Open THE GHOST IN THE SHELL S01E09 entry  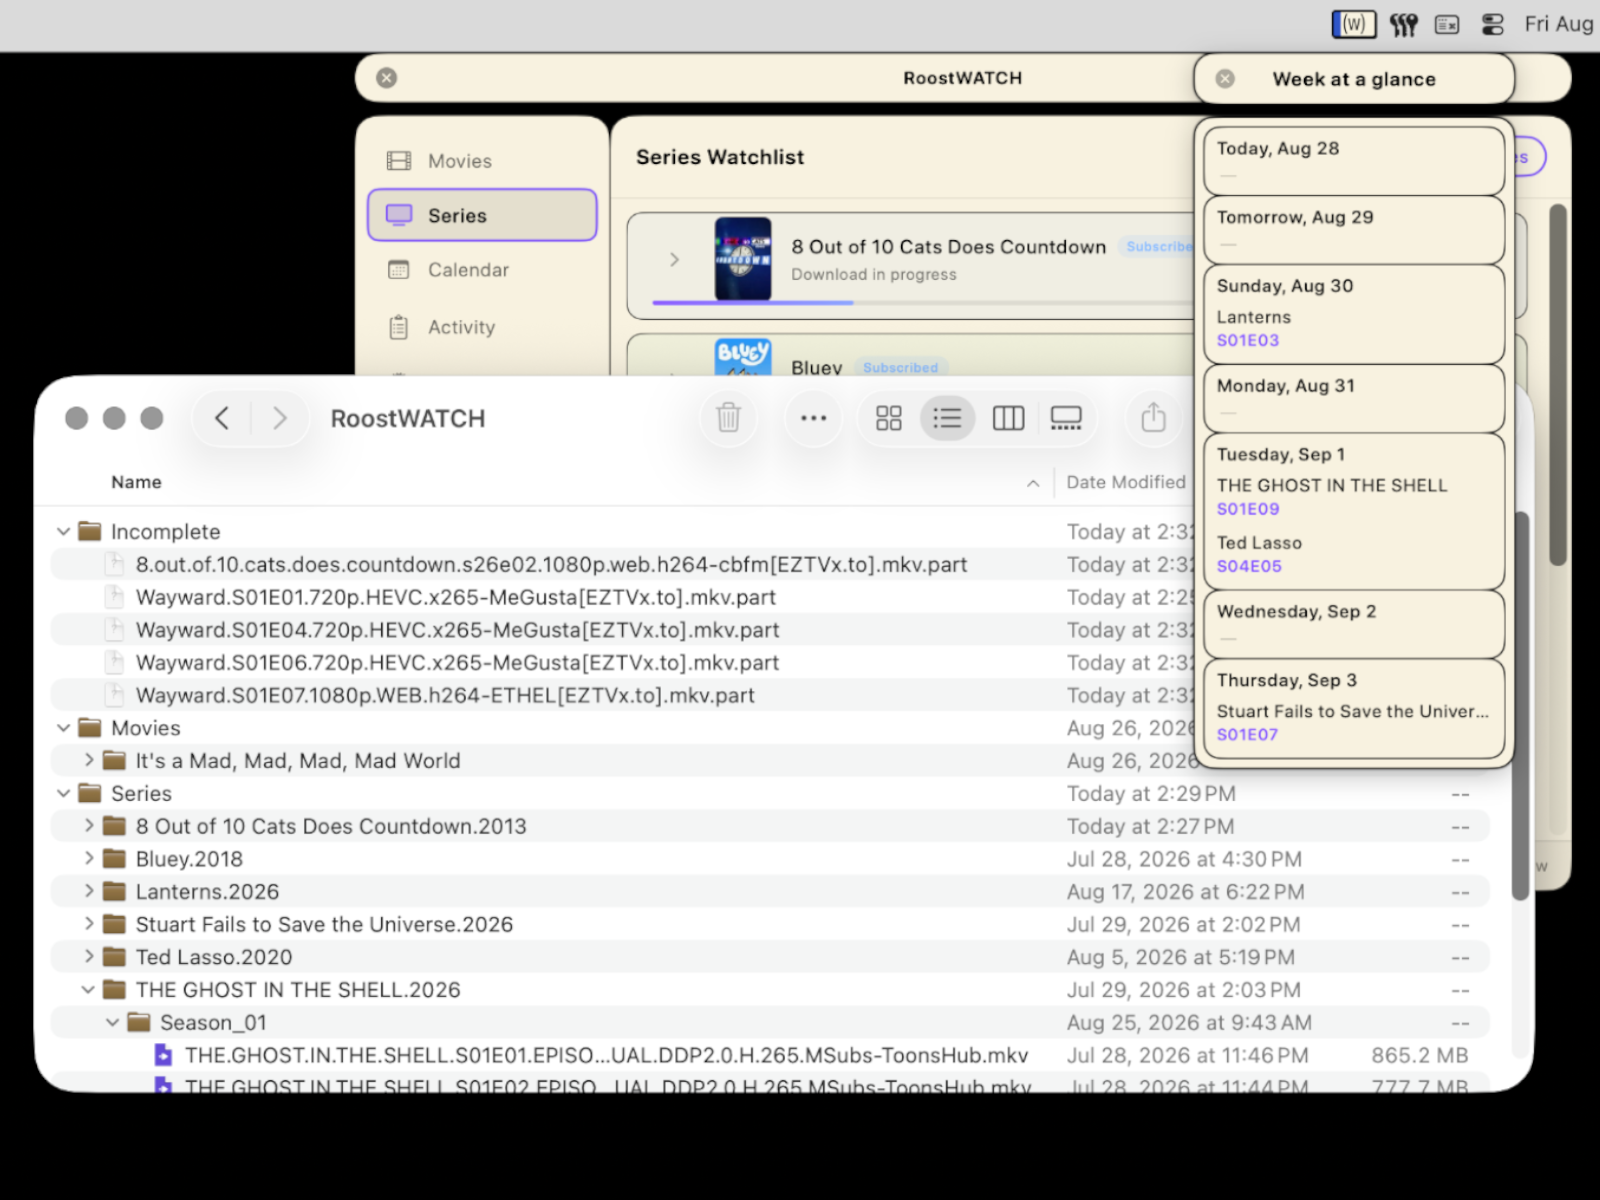tap(1332, 496)
